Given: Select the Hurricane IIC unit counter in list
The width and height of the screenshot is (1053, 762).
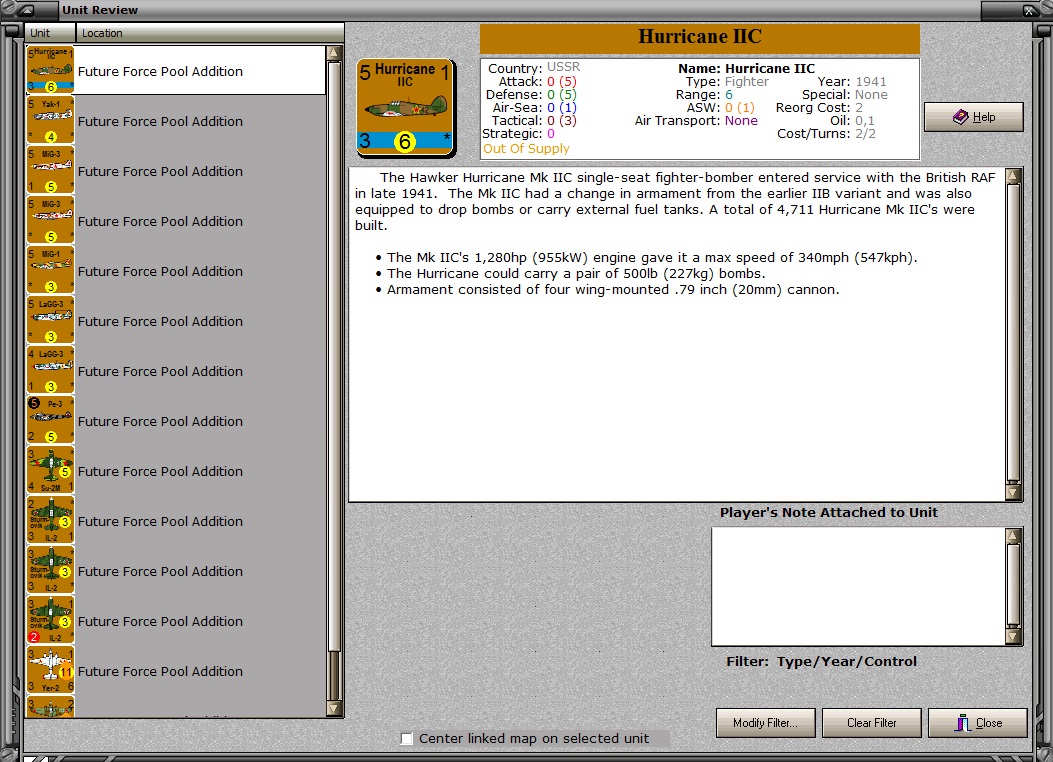Looking at the screenshot, I should coord(50,70).
